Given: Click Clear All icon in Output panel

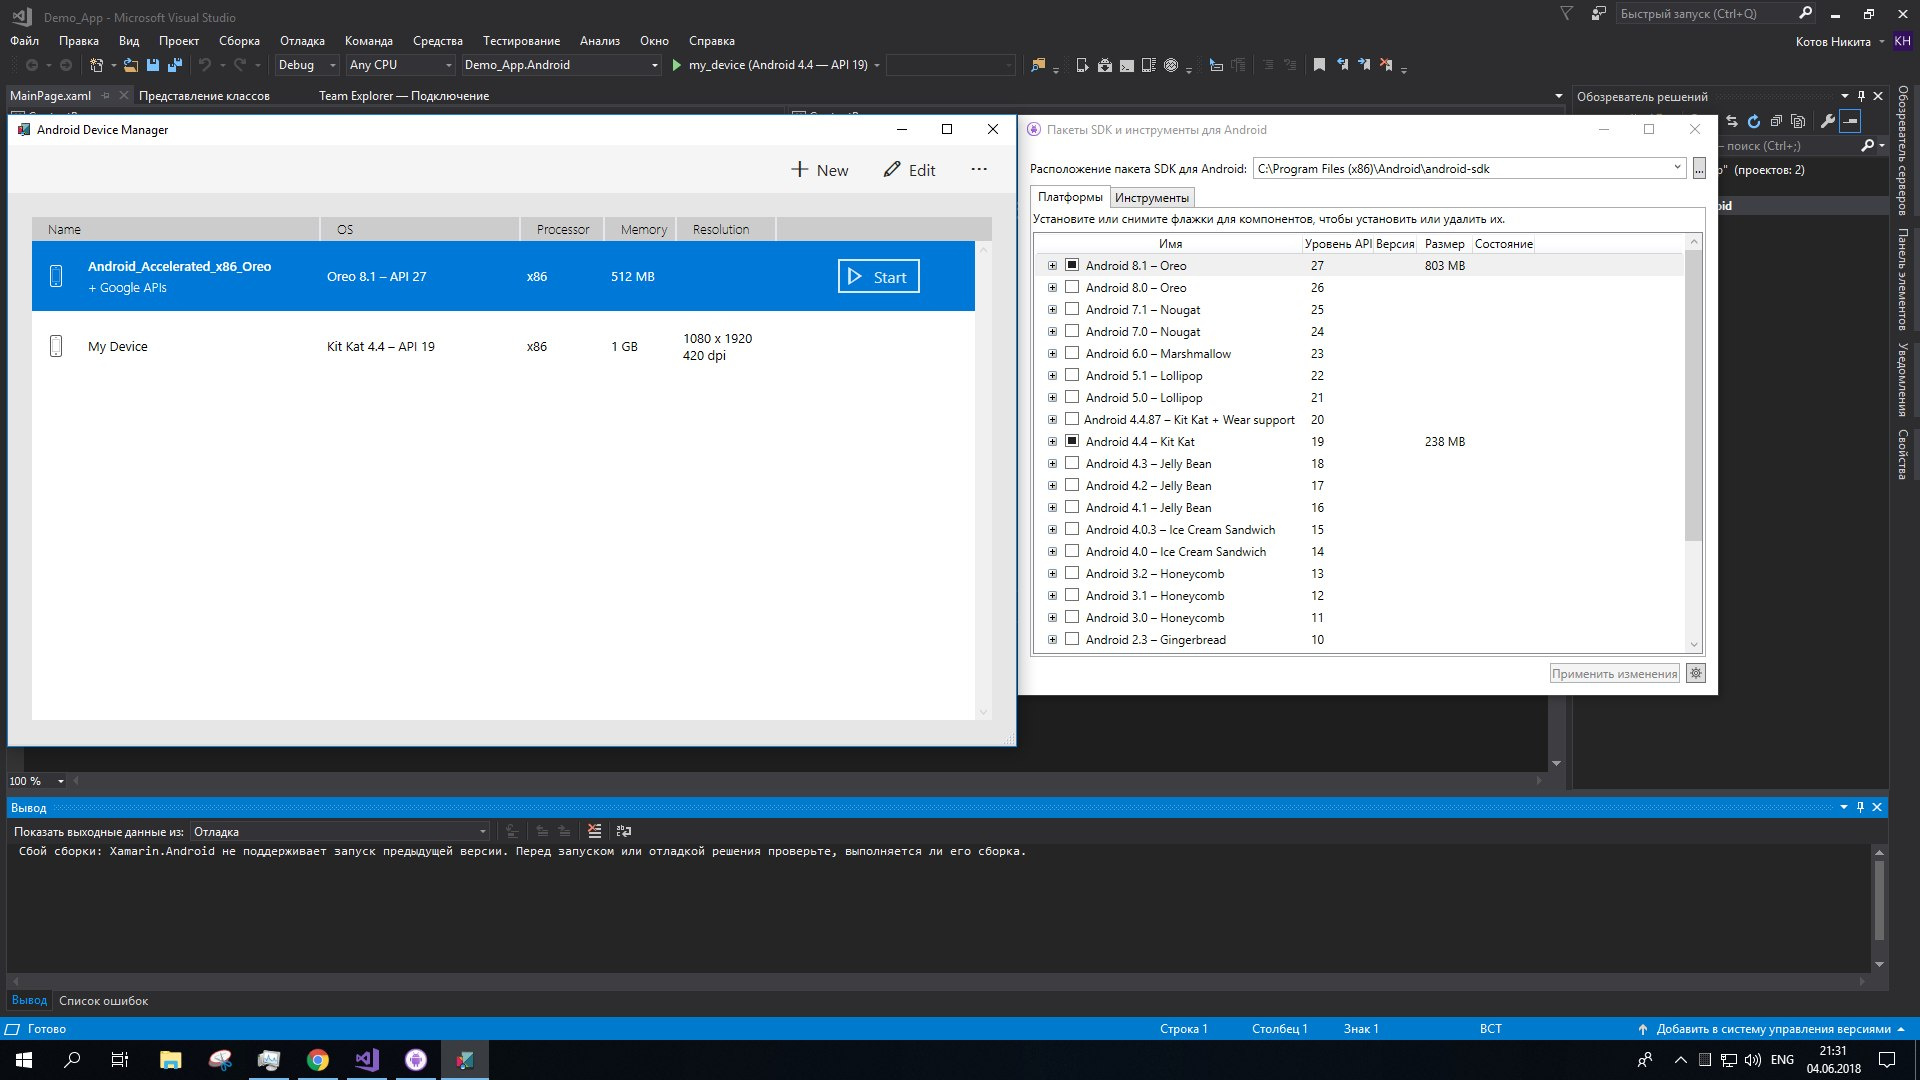Looking at the screenshot, I should (595, 831).
